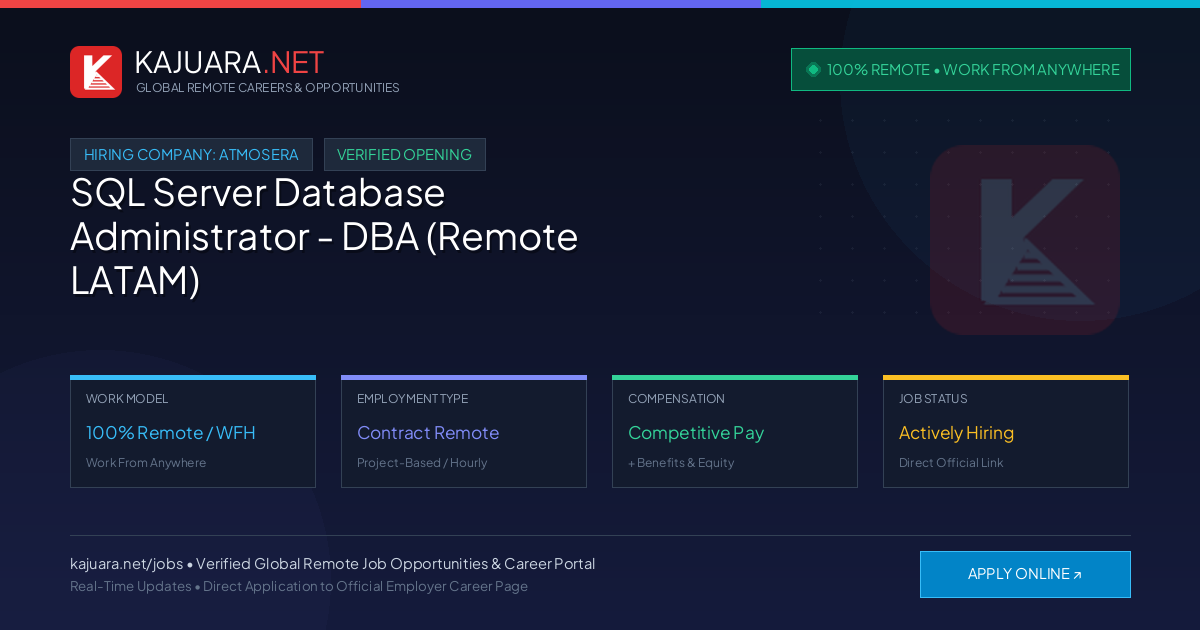
Task: Click the Competitive Pay value
Action: 696,433
